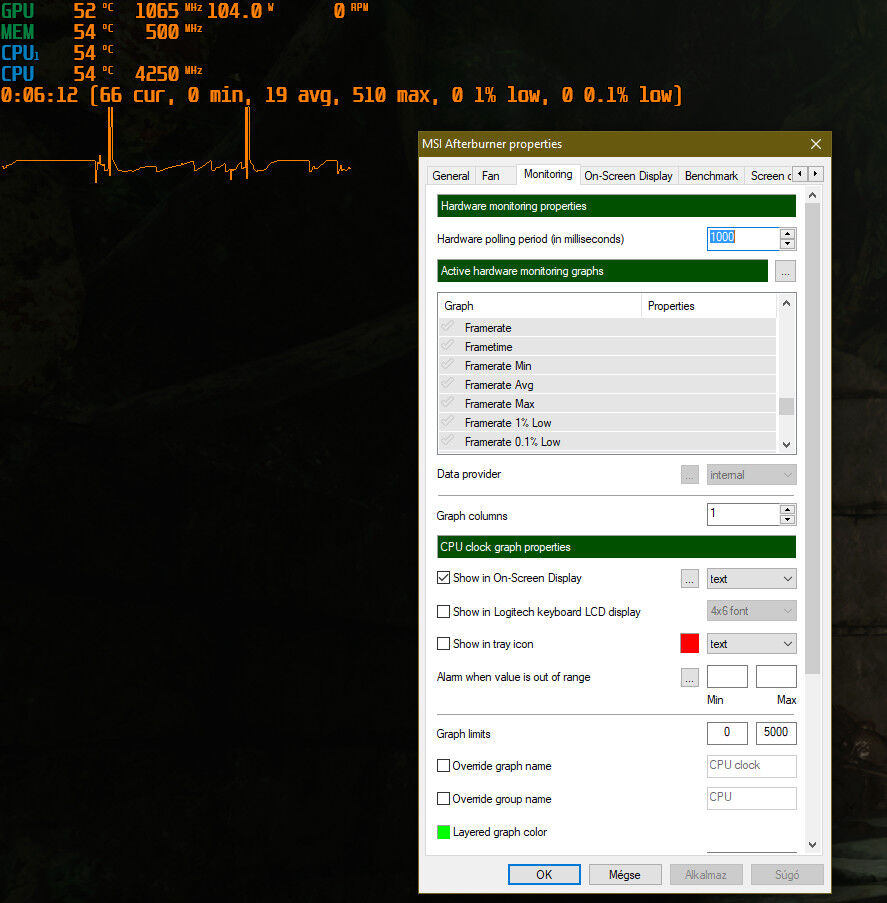887x903 pixels.
Task: Switch to the Benchmark tab
Action: 711,176
